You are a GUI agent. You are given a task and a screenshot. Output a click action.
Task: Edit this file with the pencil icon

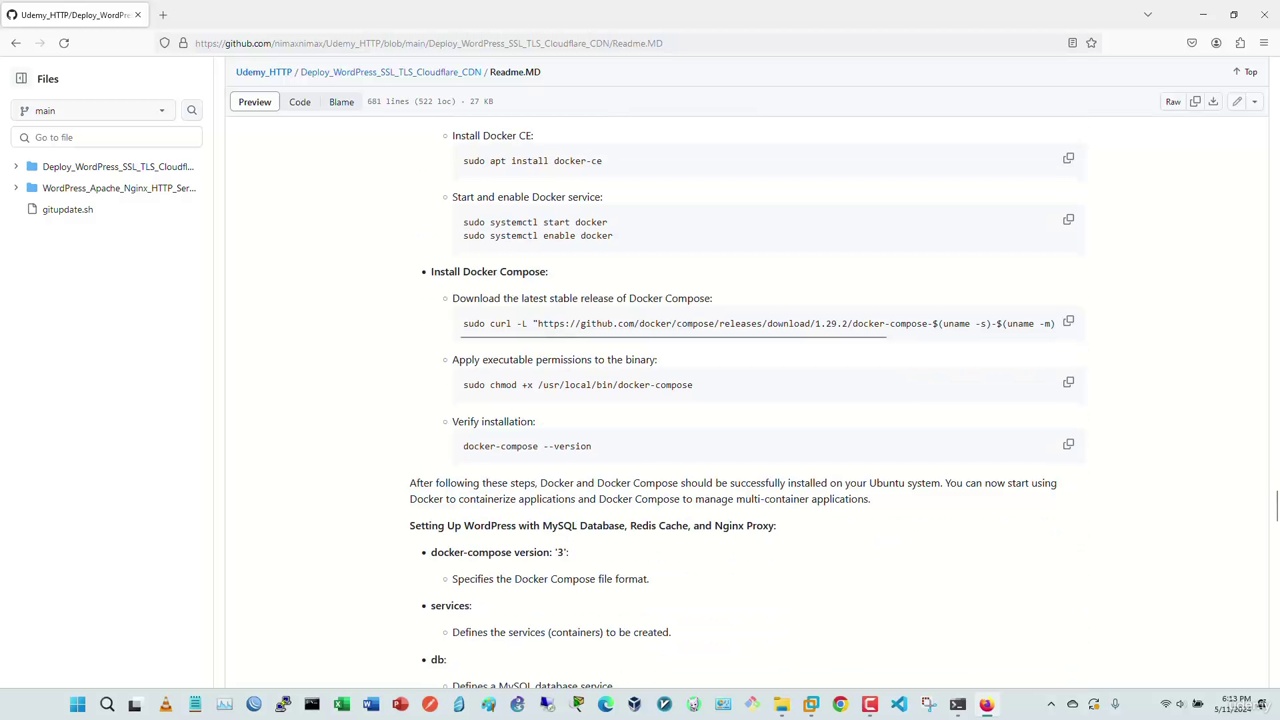1237,101
